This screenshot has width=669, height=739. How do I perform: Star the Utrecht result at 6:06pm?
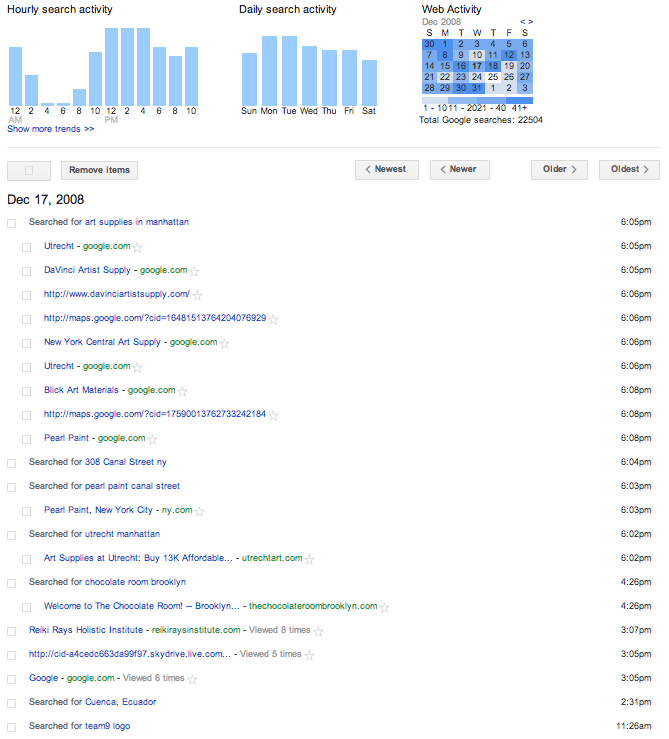[x=137, y=367]
